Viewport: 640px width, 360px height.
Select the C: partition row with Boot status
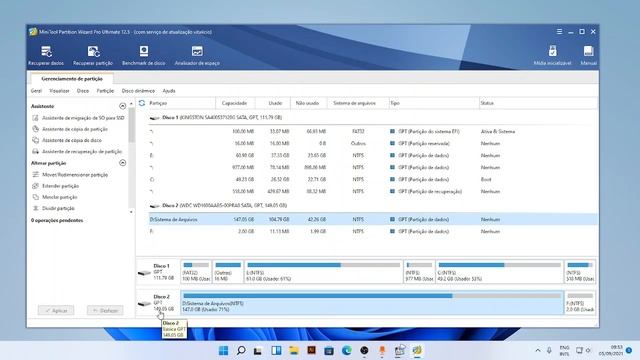tap(373, 179)
